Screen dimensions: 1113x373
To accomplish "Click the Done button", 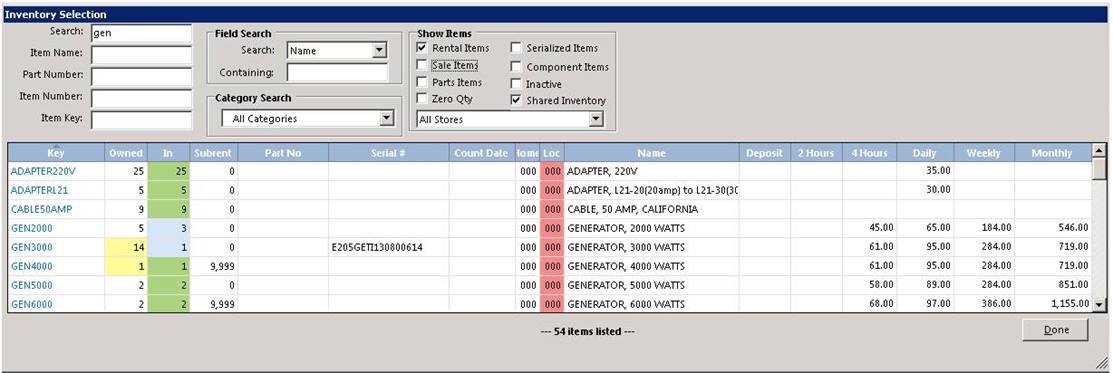I will (x=1056, y=330).
